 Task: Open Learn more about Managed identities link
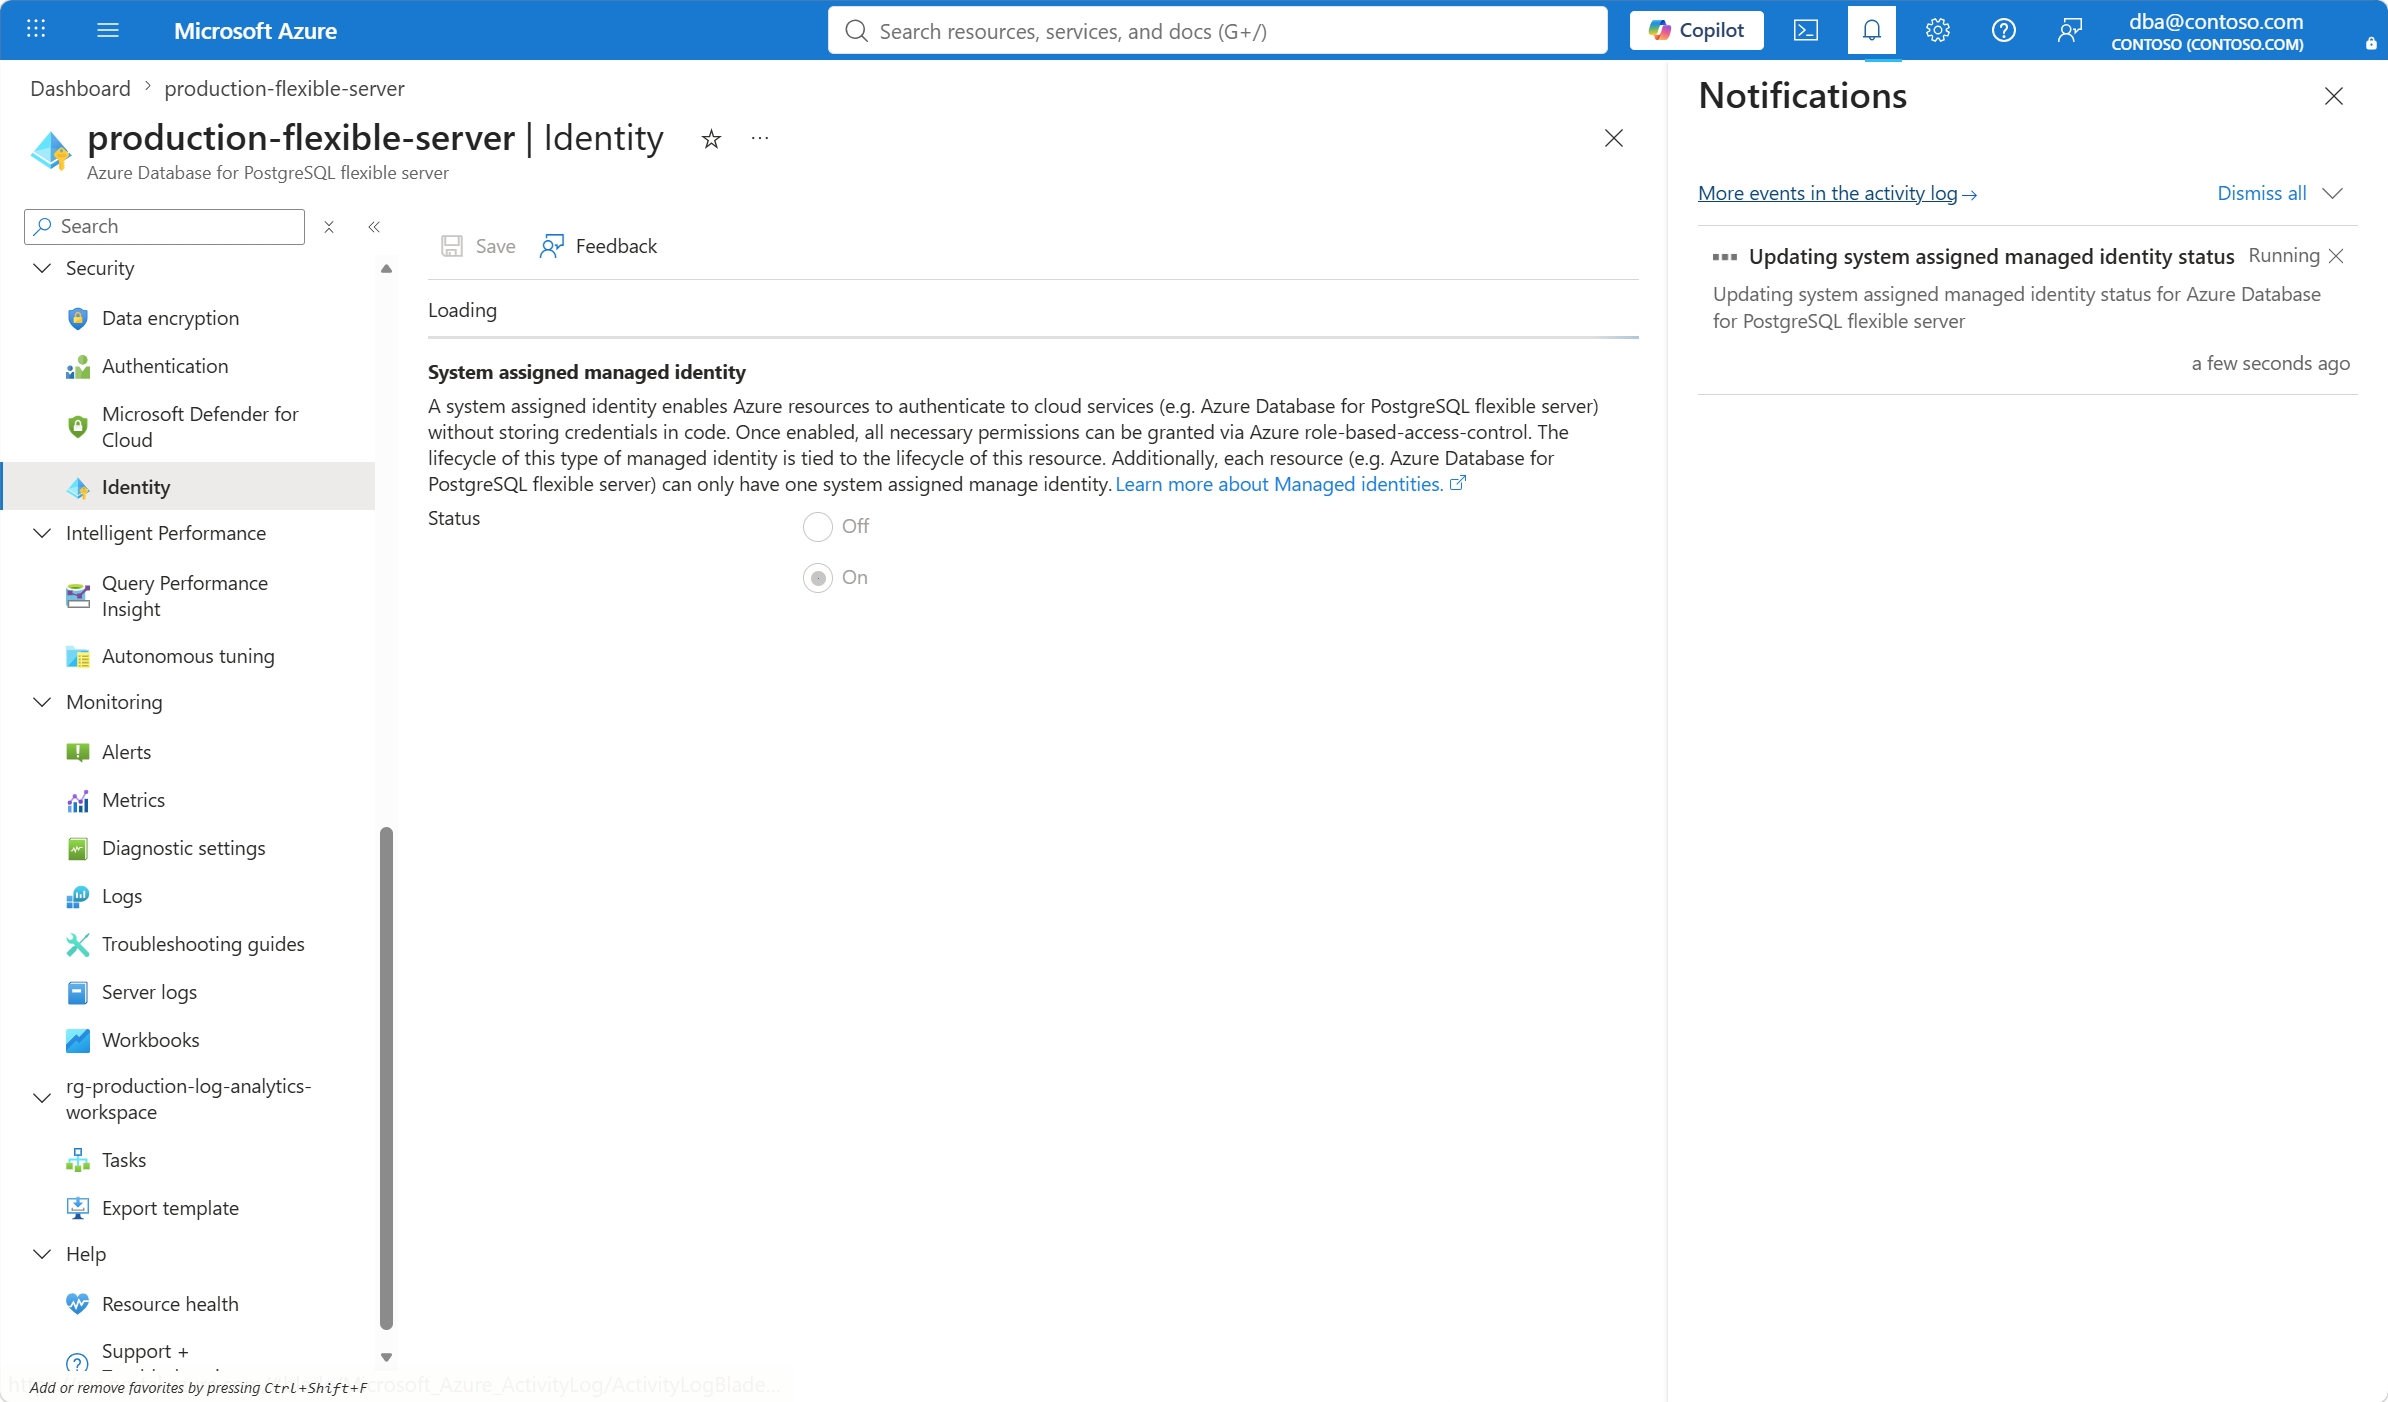click(x=1290, y=484)
